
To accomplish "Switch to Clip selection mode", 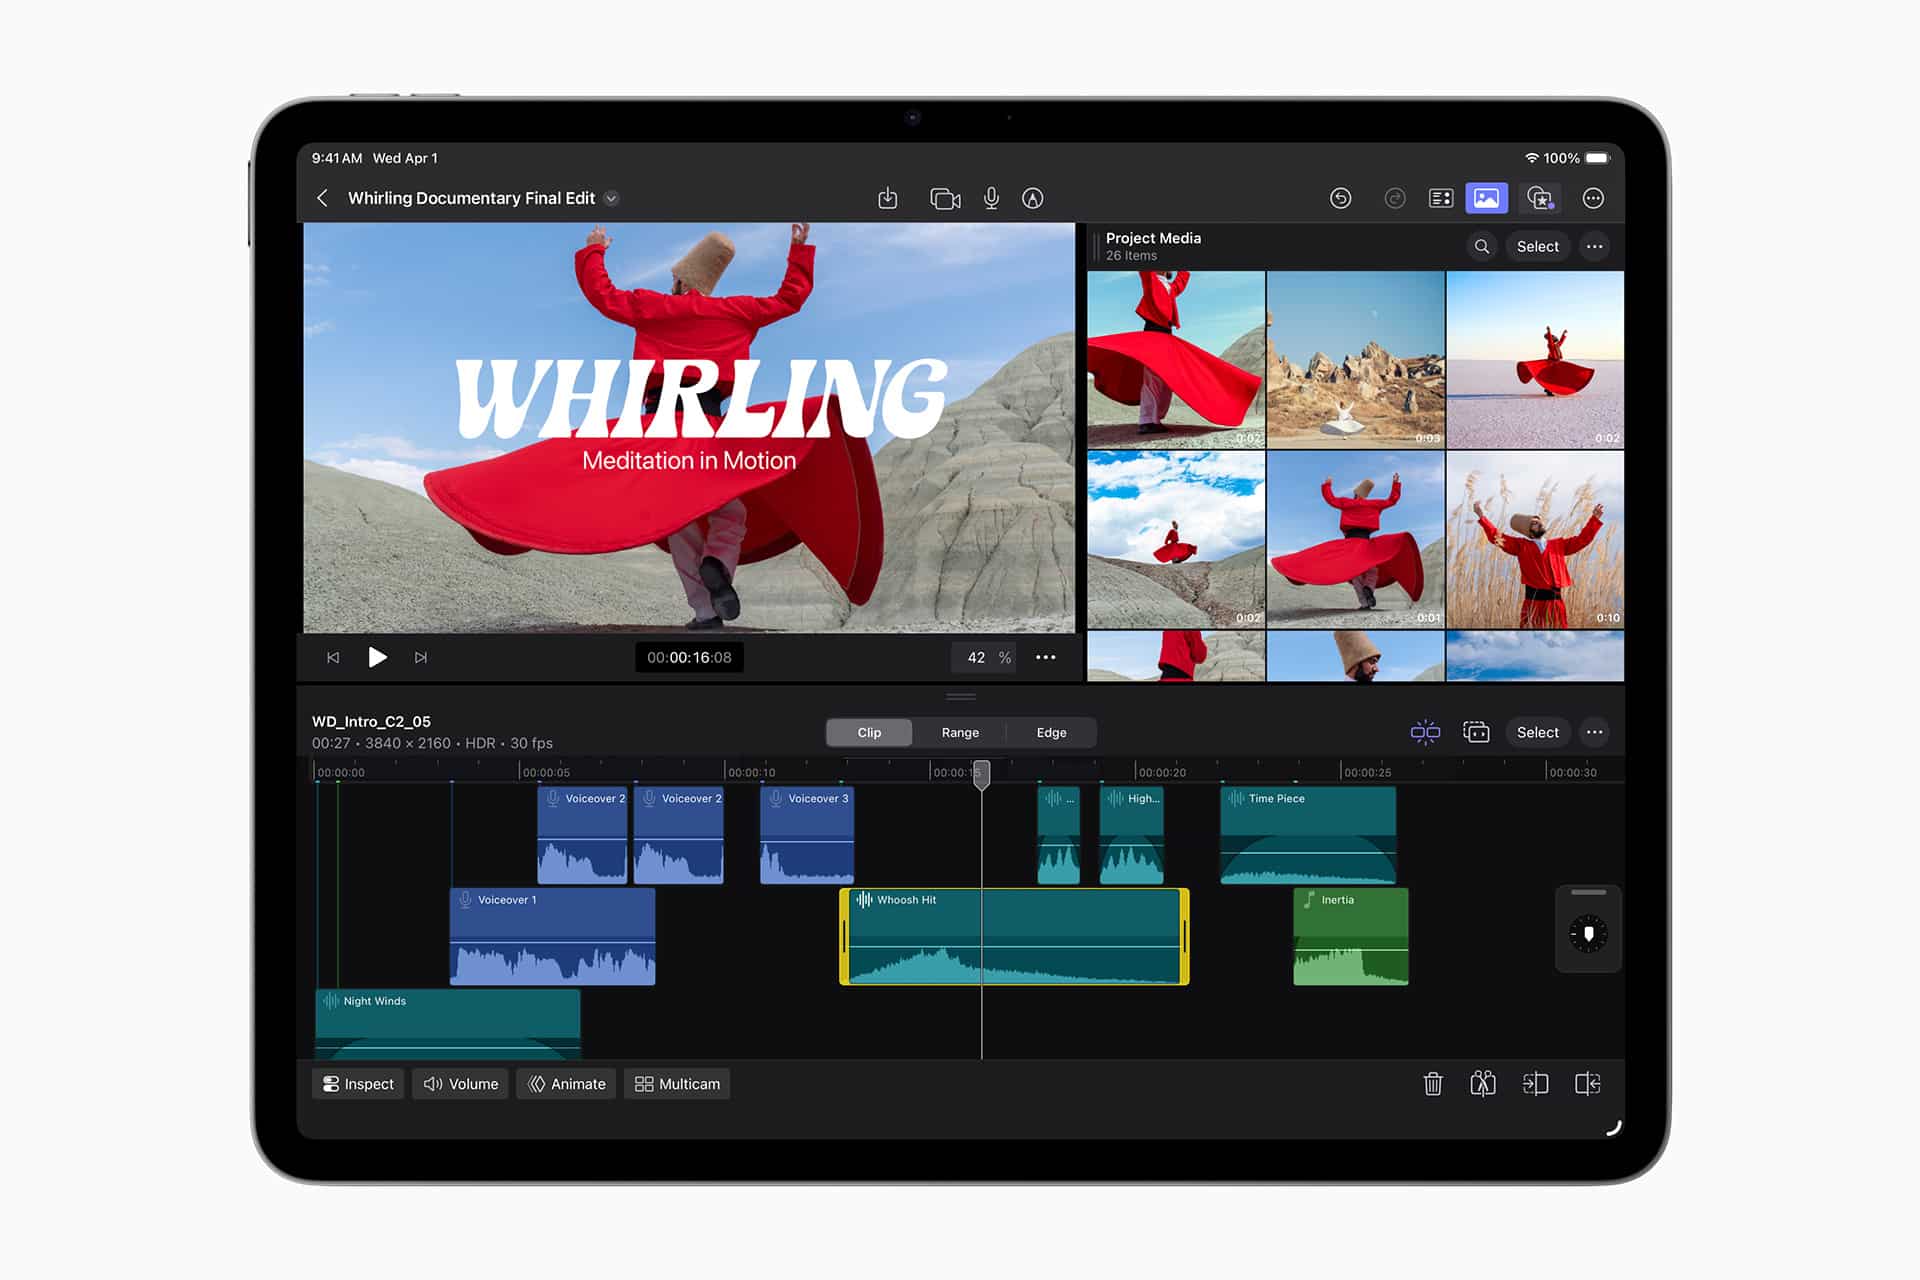I will tap(869, 732).
